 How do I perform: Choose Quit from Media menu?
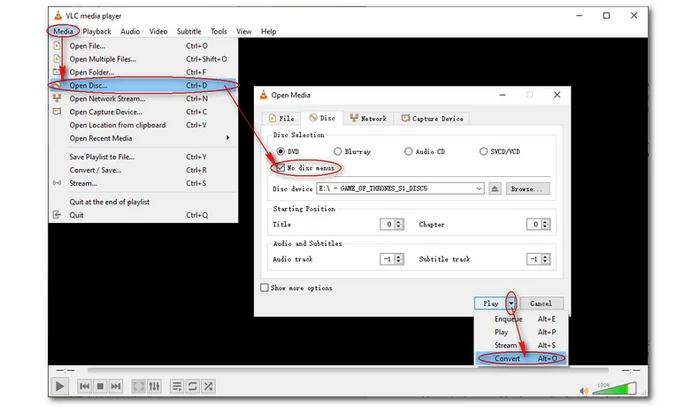click(x=143, y=215)
